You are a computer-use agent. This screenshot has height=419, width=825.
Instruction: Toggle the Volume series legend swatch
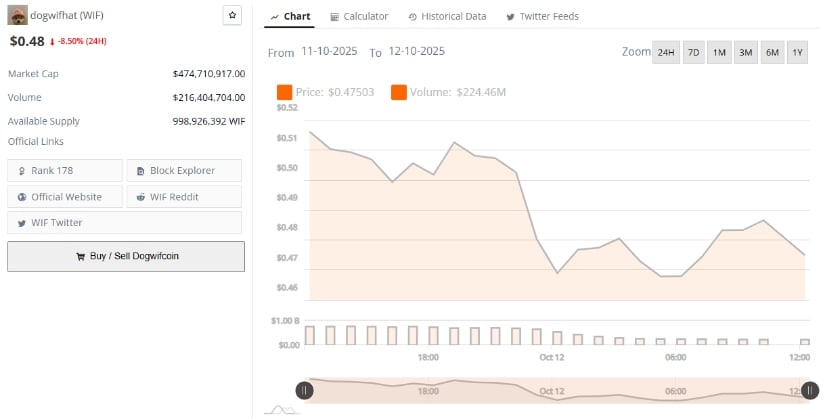398,92
